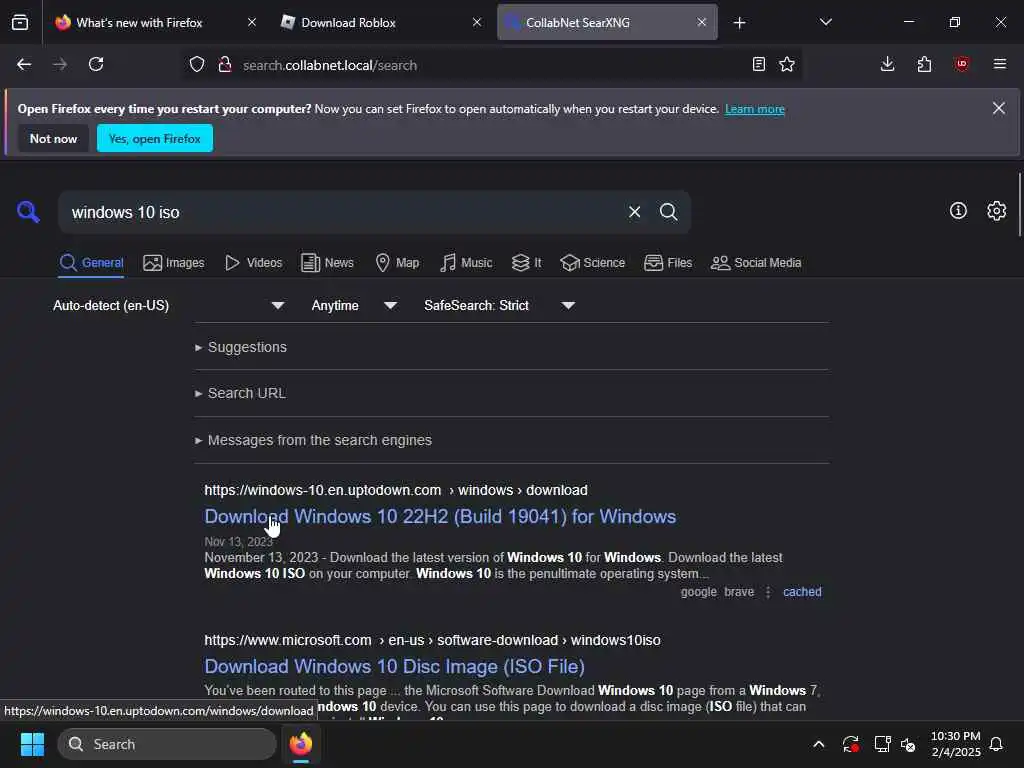Screen dimensions: 1024x768
Task: Open the Extensions puzzle icon
Action: coord(924,65)
